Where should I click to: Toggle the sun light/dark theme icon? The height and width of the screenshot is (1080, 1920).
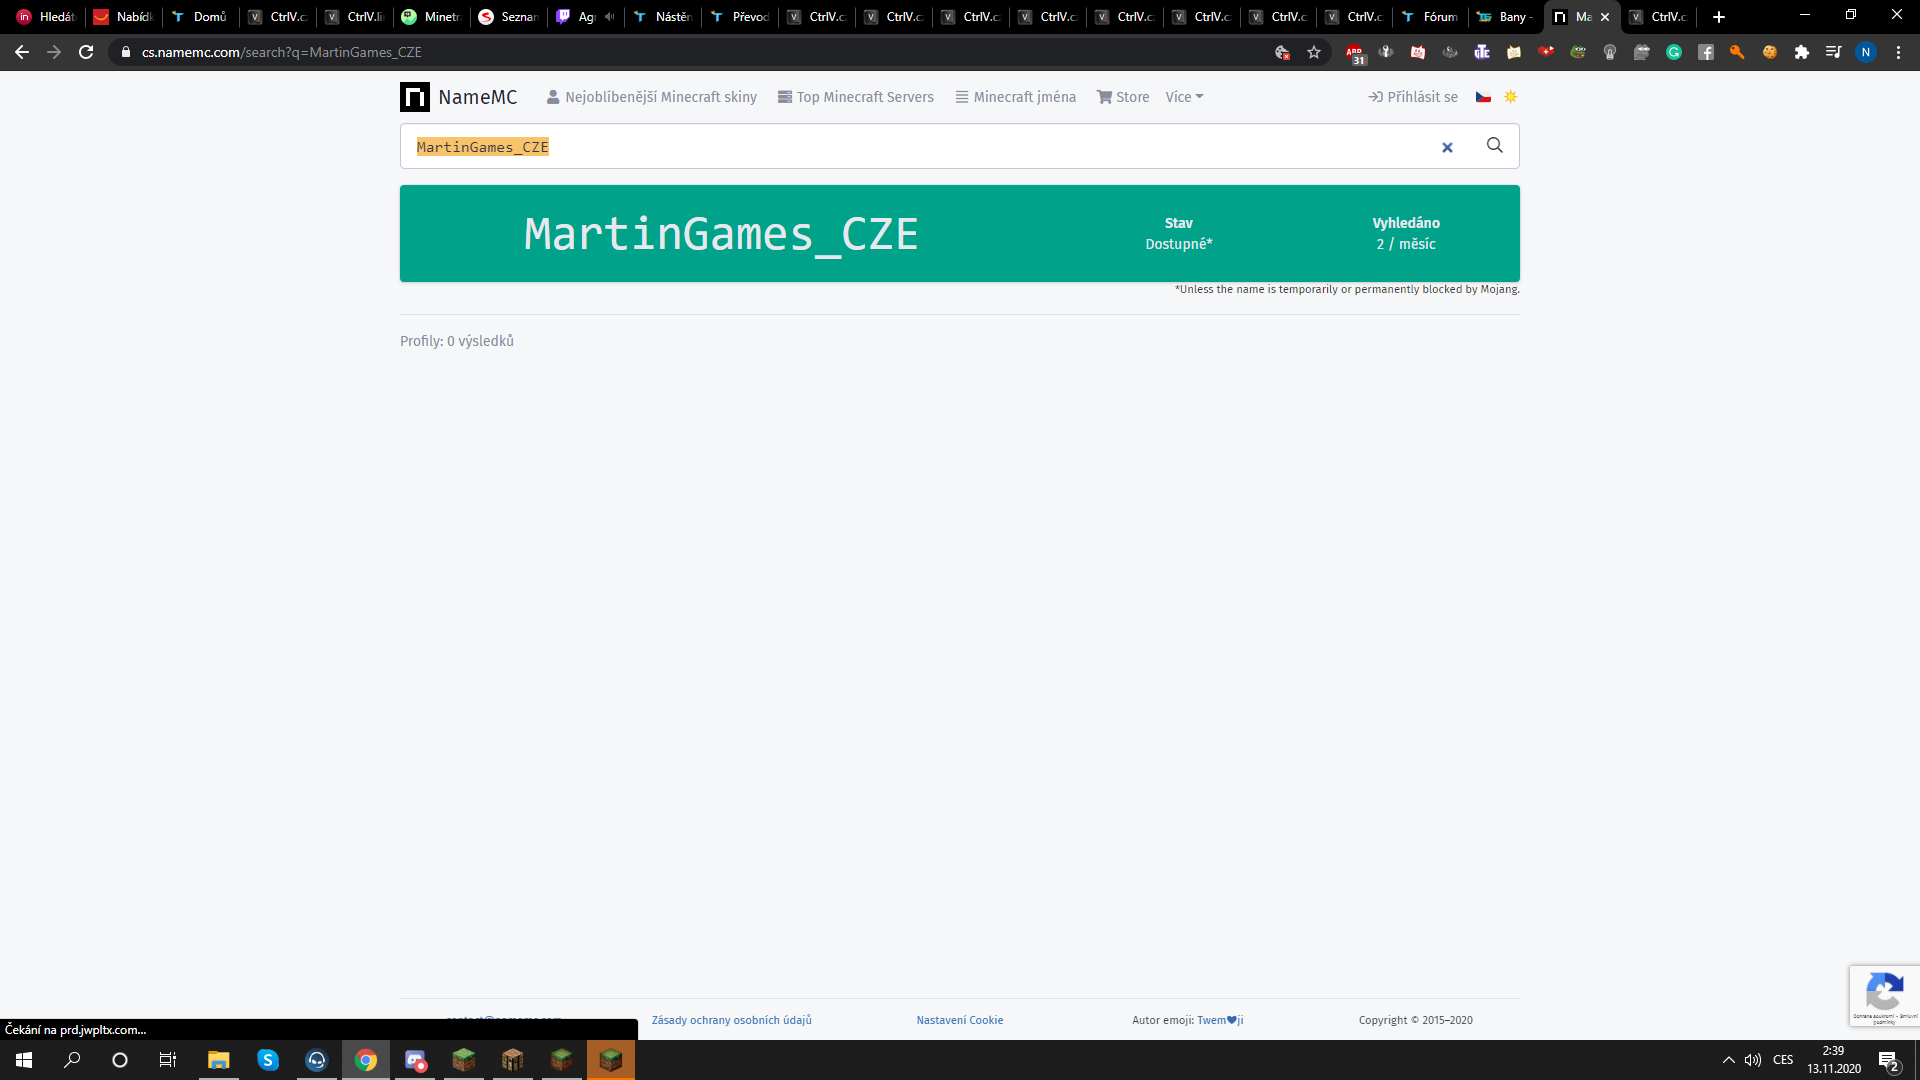pyautogui.click(x=1511, y=97)
